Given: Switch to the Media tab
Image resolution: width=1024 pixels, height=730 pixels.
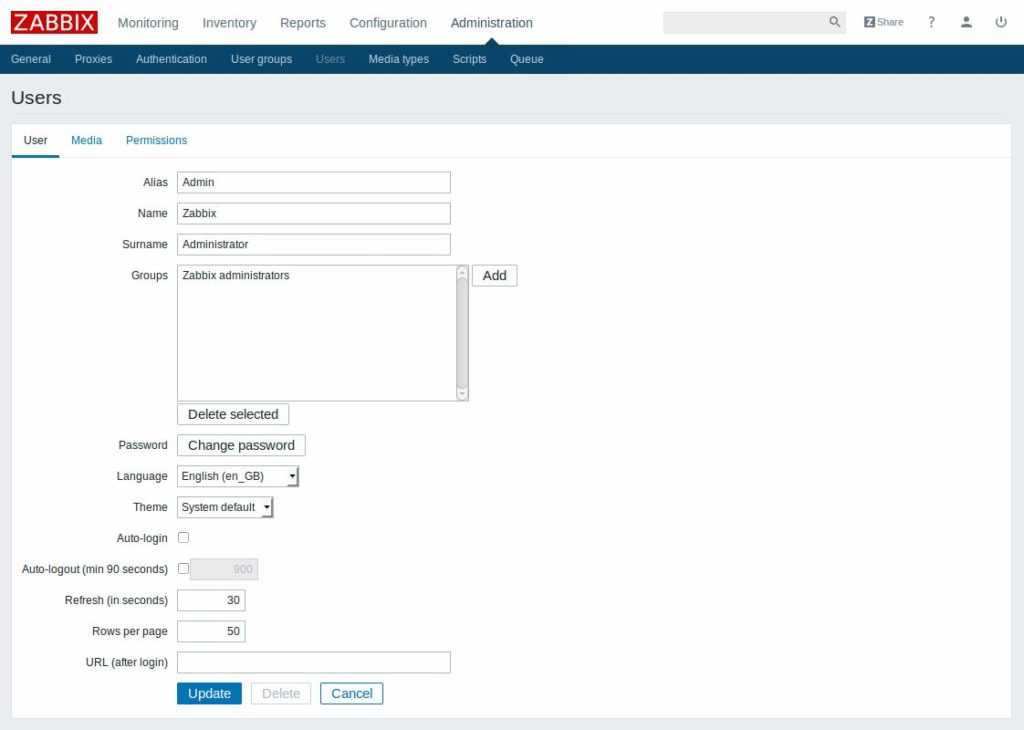Looking at the screenshot, I should 86,140.
